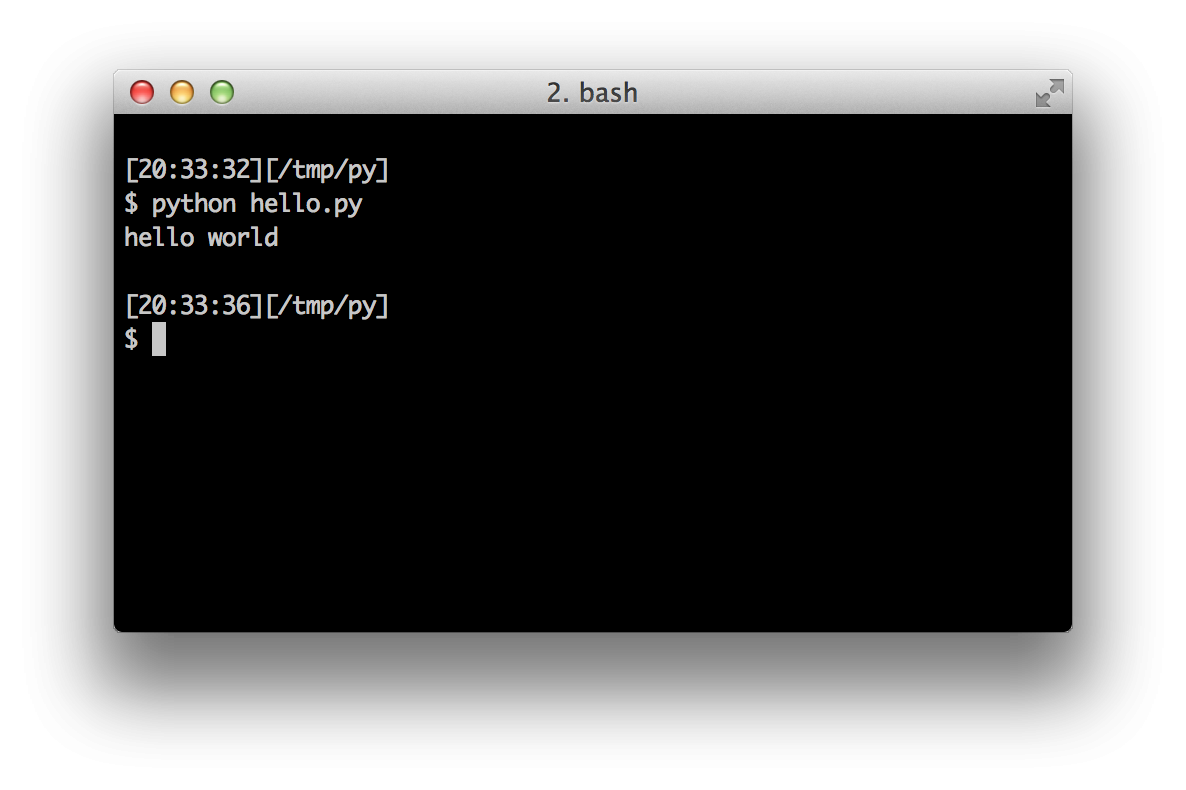Click the "2. bash" window title
Viewport: 1186px width, 790px height.
[x=592, y=93]
